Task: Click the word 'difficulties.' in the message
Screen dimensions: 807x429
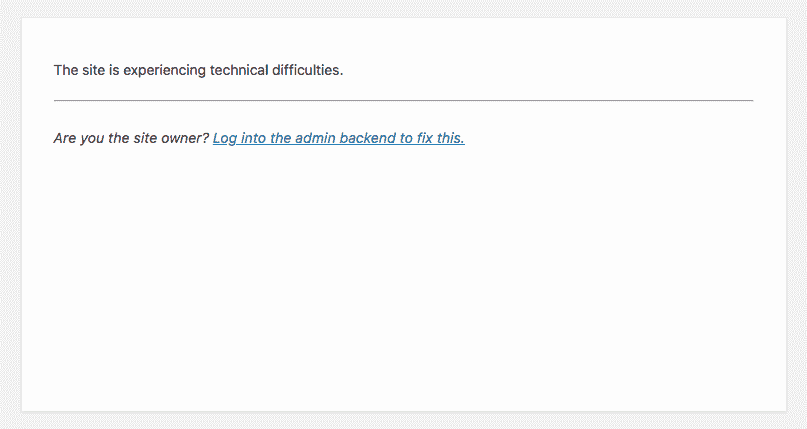Action: [308, 70]
